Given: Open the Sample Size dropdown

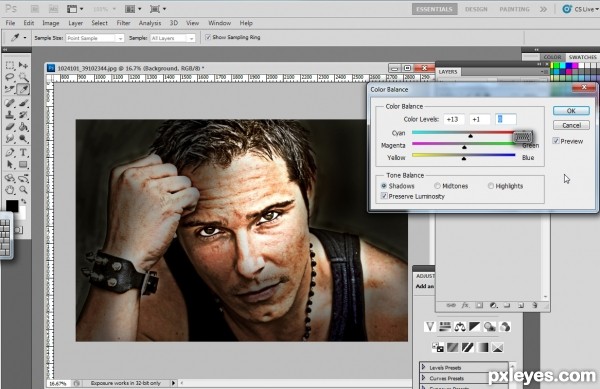Looking at the screenshot, I should coord(95,38).
